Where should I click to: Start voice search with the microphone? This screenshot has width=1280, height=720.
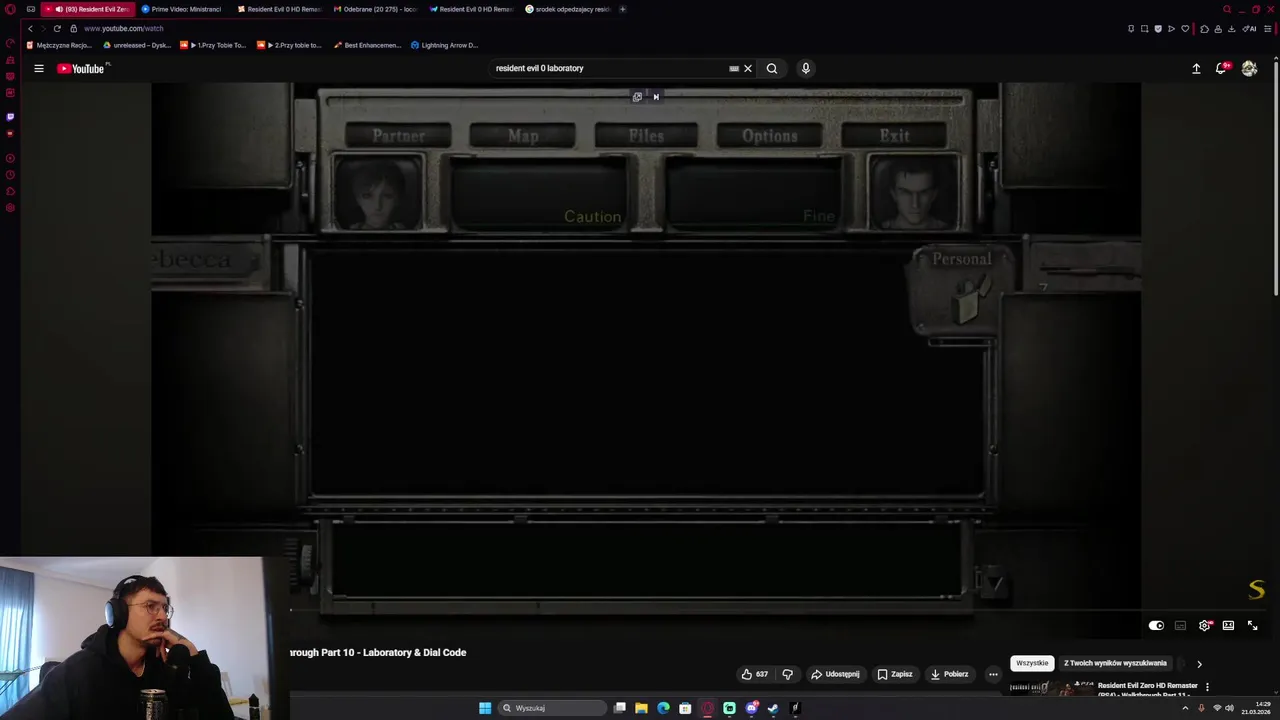(x=806, y=68)
